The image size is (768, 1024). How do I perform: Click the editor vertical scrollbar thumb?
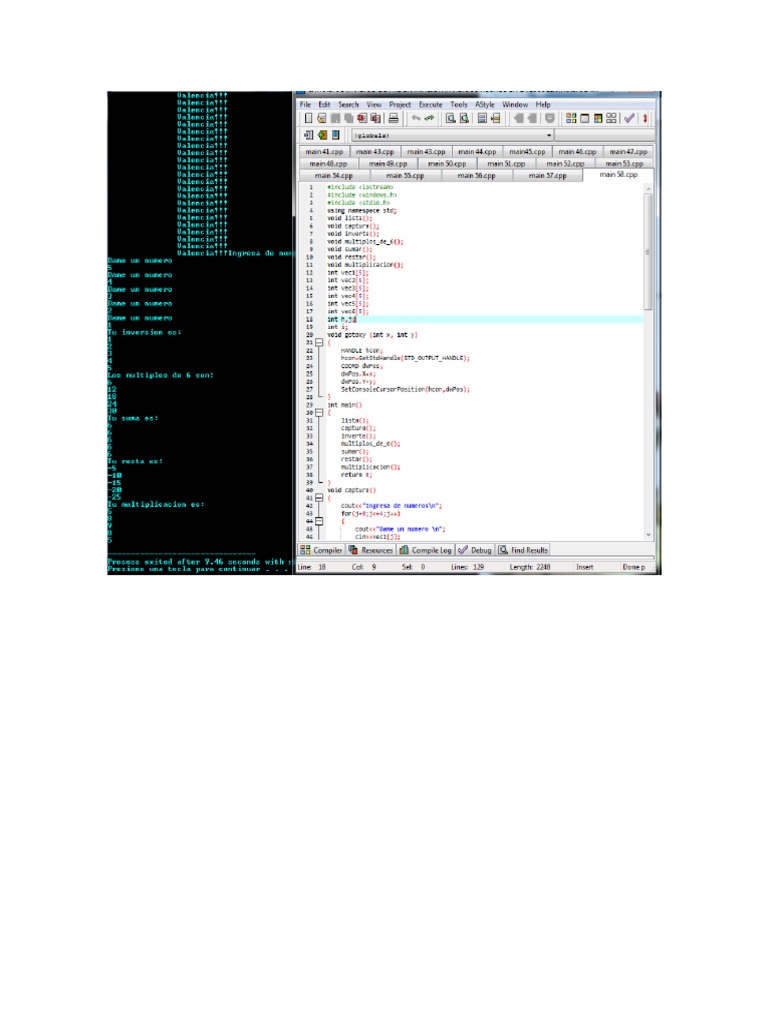tap(649, 250)
